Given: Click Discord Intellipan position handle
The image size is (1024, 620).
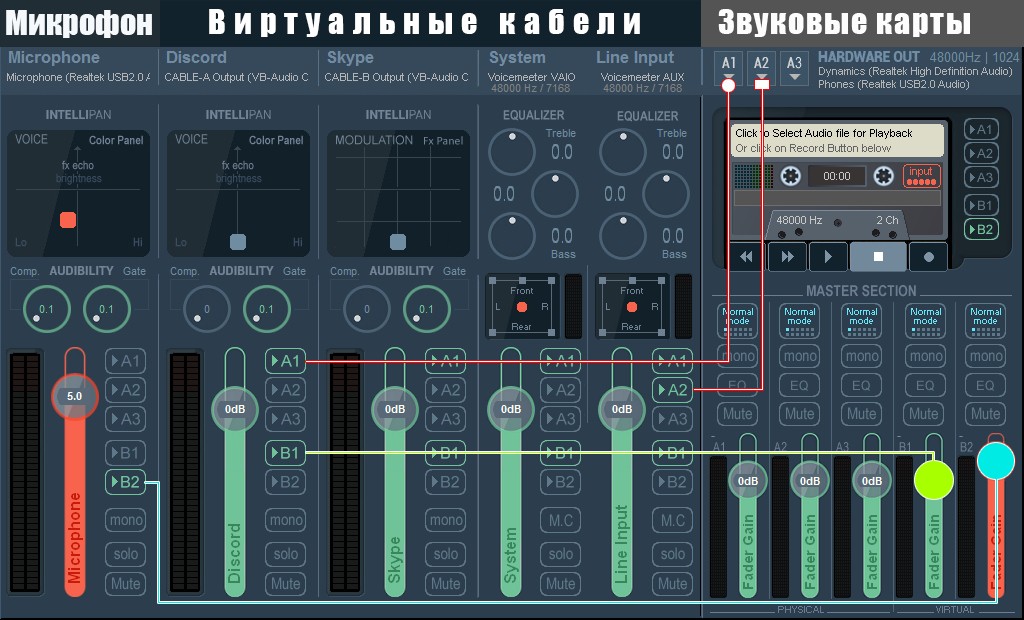Looking at the screenshot, I should pyautogui.click(x=238, y=242).
